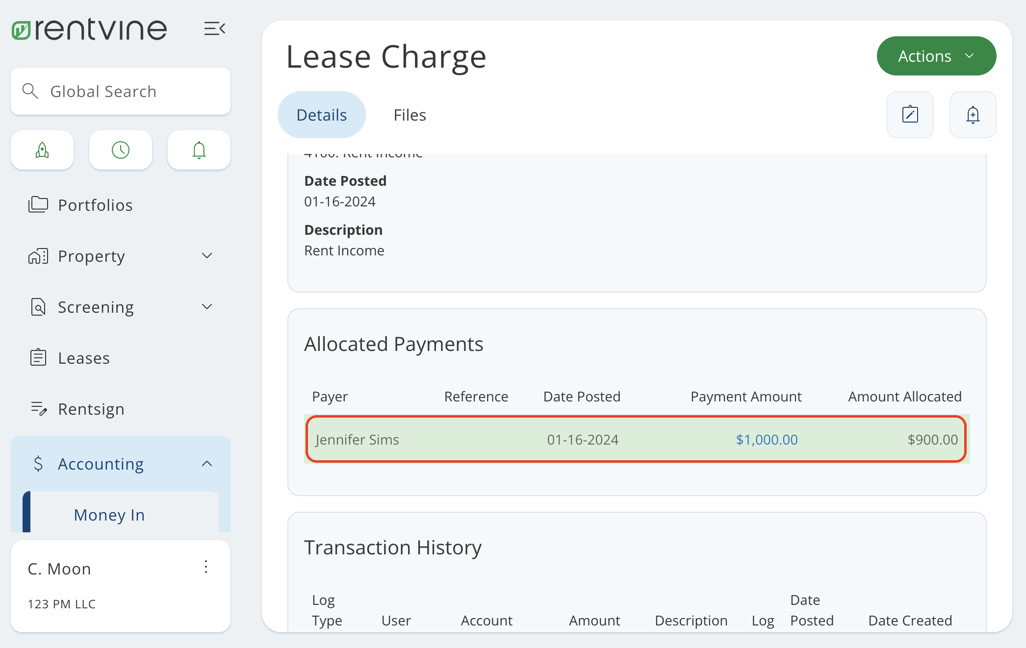Click the Rentvine logo
This screenshot has height=648, width=1026.
tap(89, 29)
